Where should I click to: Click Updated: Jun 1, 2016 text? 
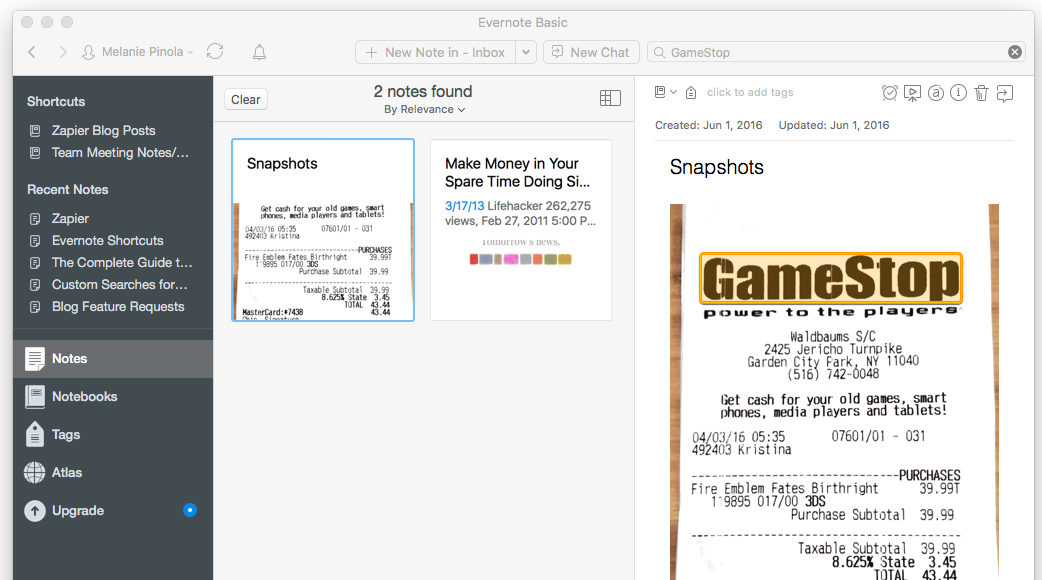pos(834,125)
